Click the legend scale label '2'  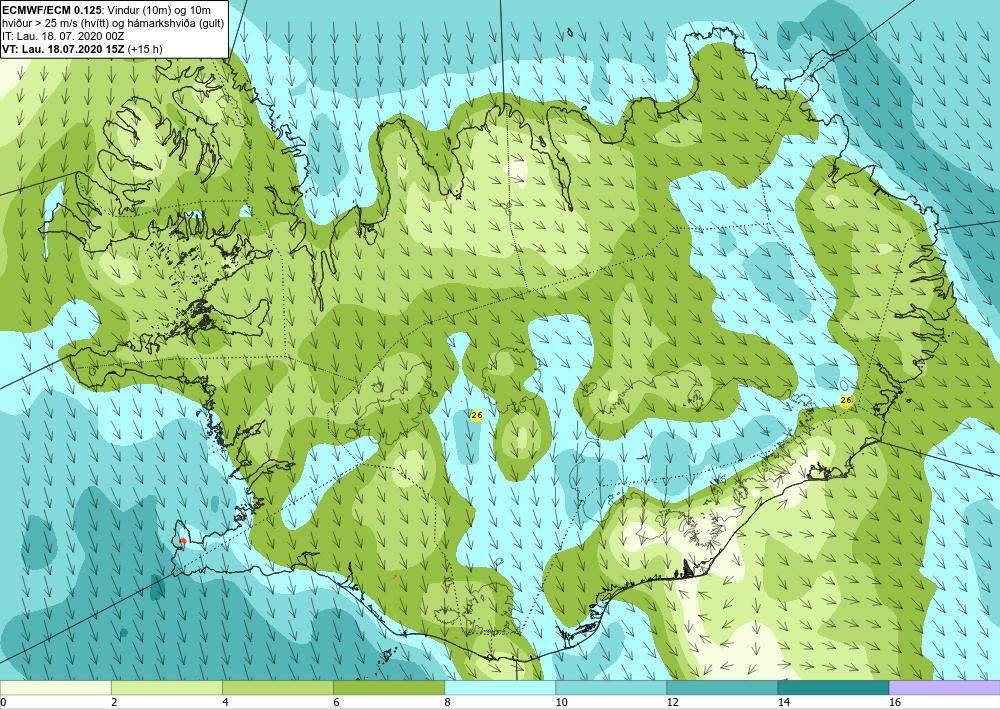(114, 702)
